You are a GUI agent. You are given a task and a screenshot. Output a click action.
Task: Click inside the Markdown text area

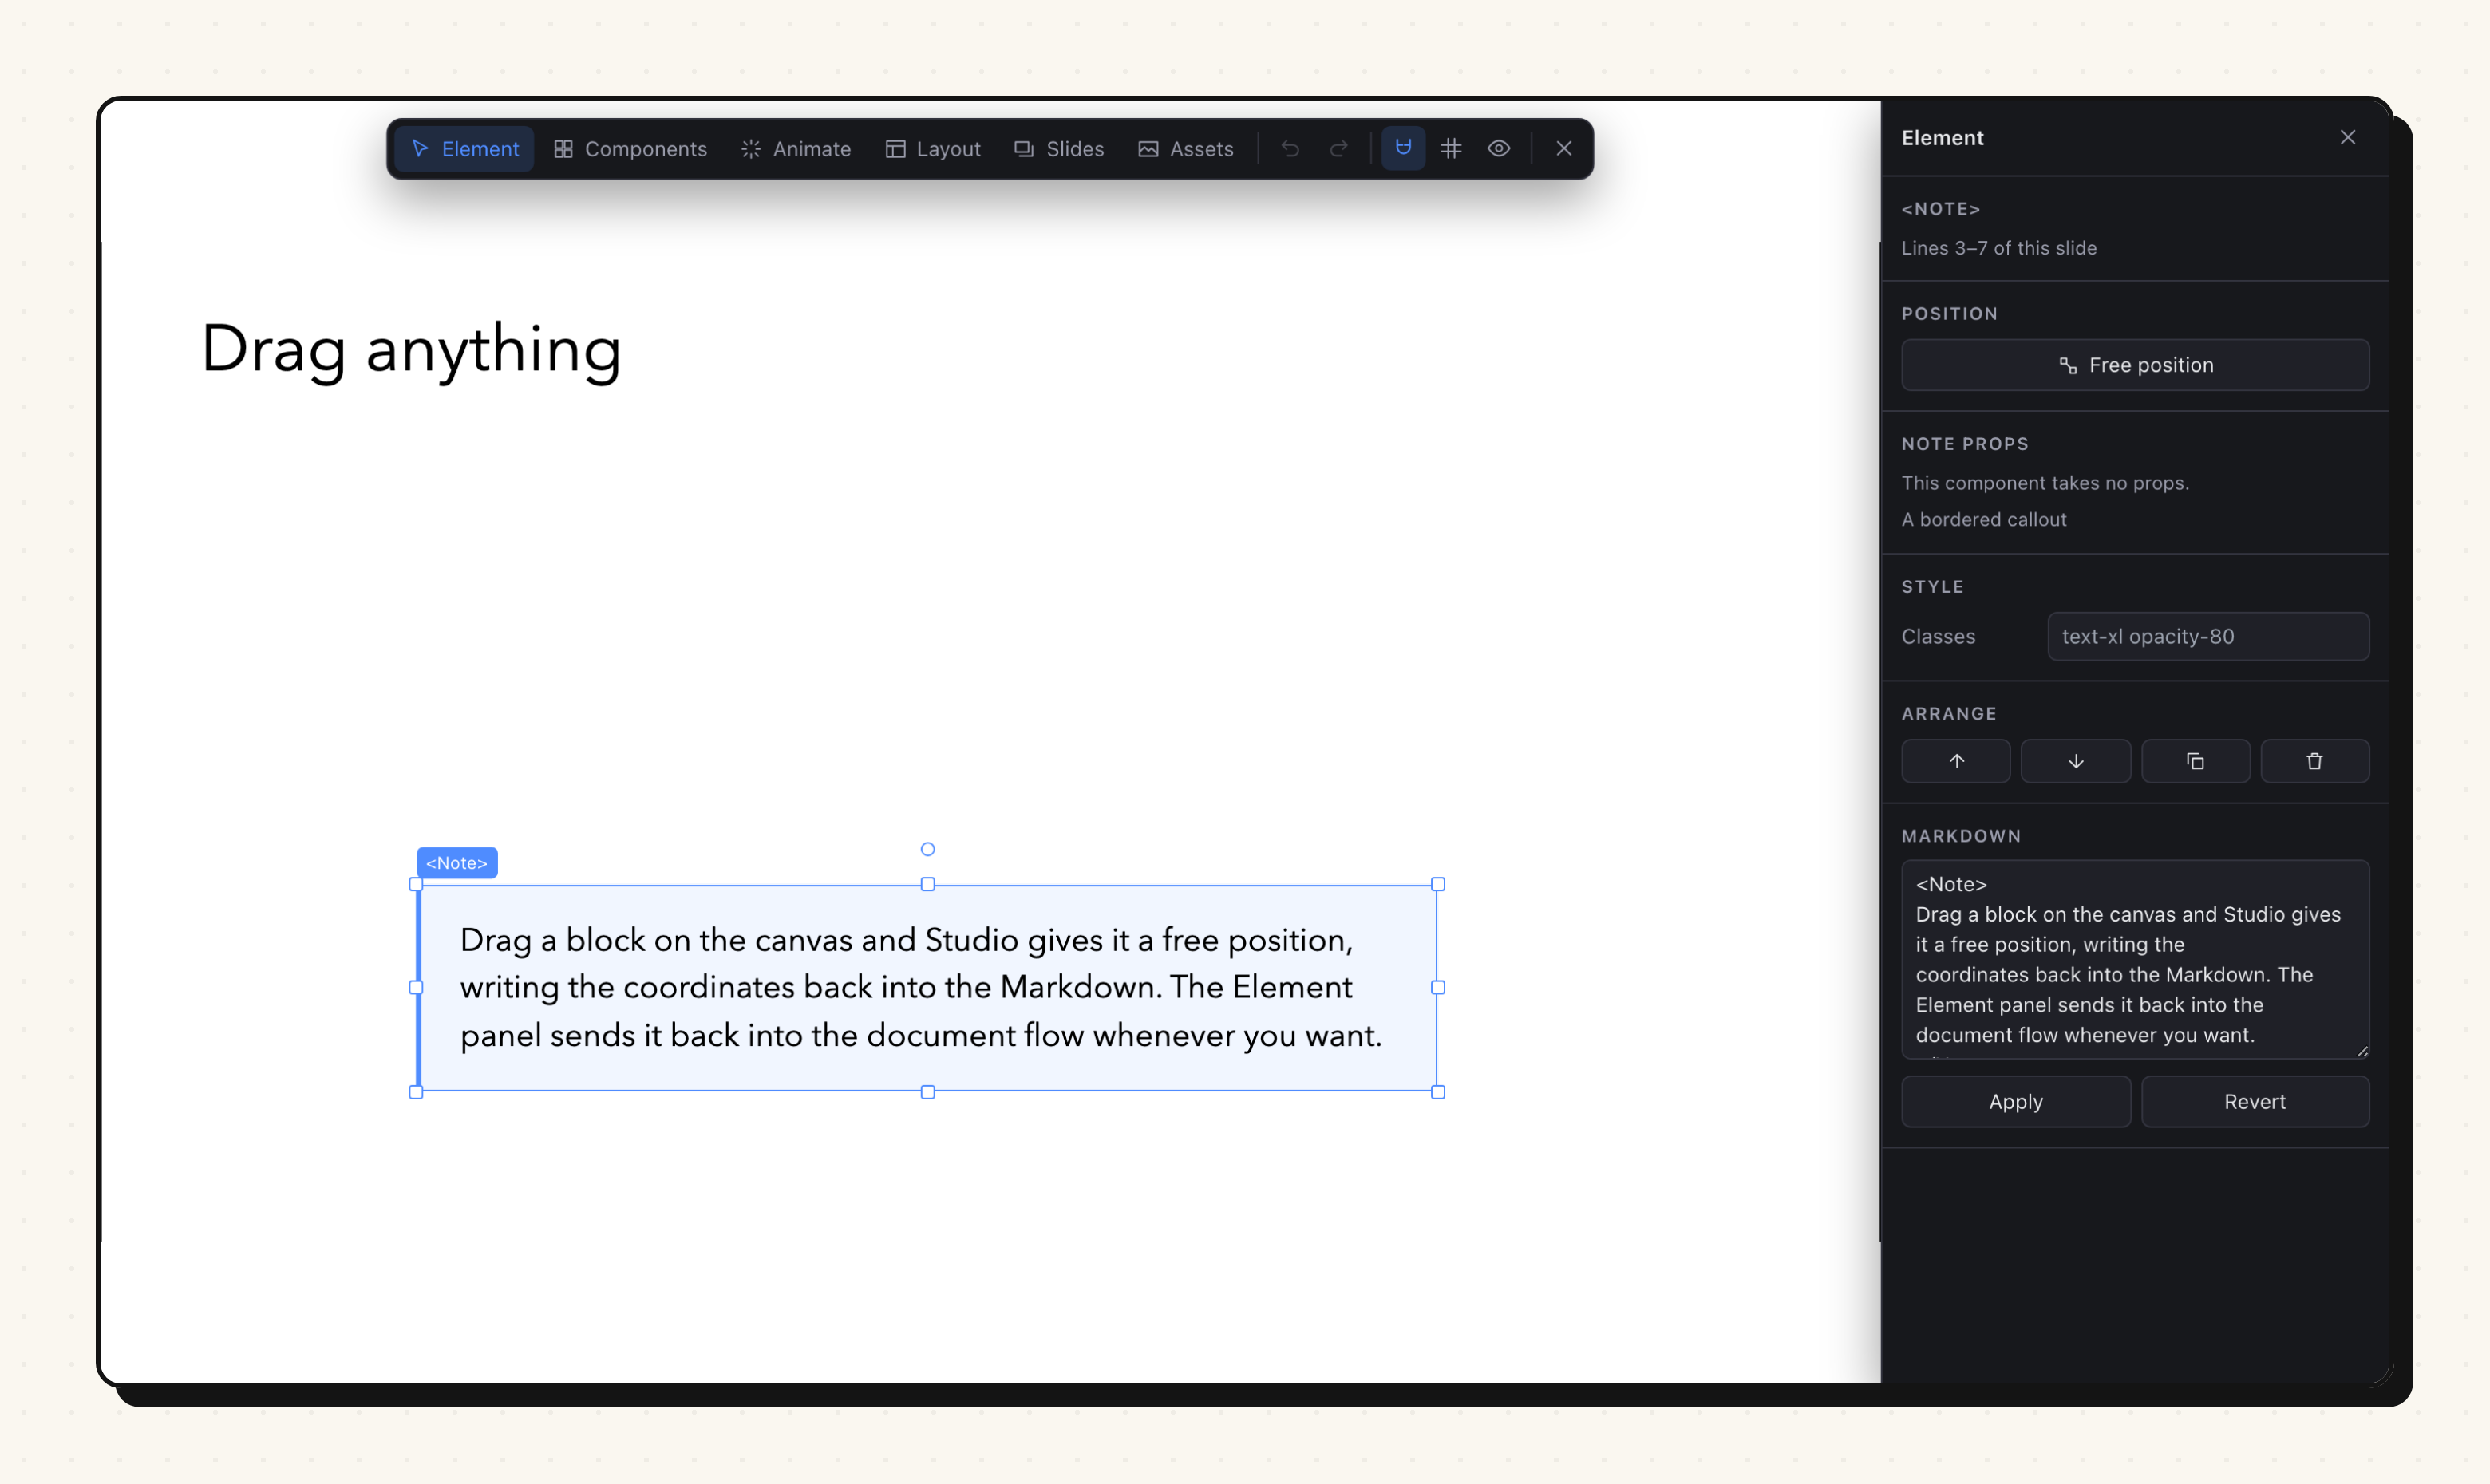pos(2135,959)
